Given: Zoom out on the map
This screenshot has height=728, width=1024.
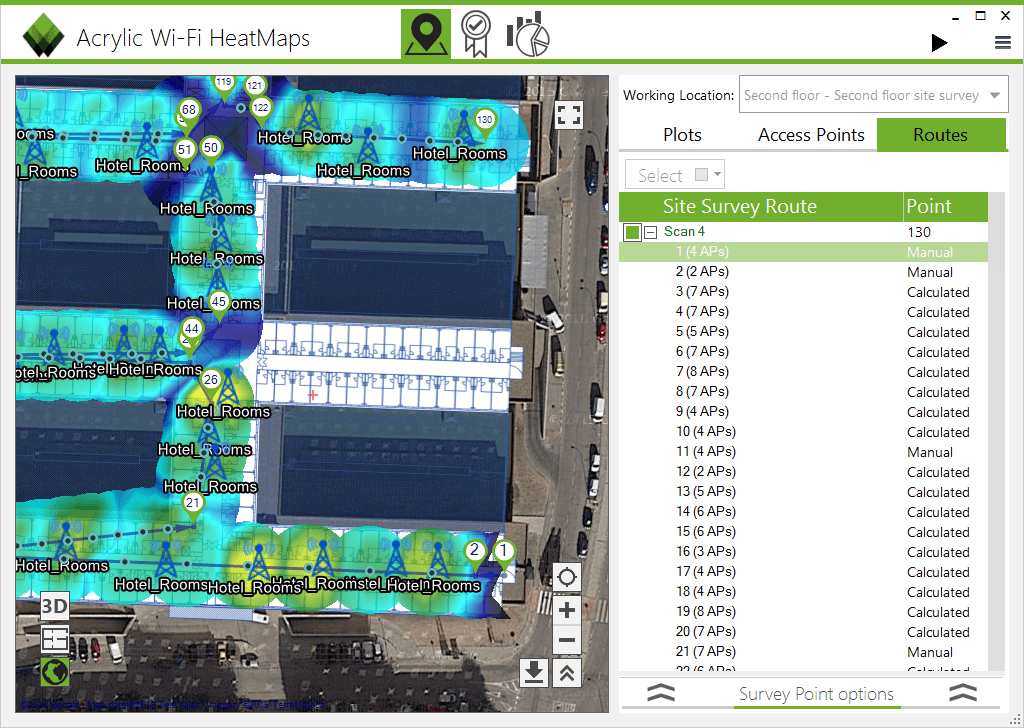Looking at the screenshot, I should point(566,640).
